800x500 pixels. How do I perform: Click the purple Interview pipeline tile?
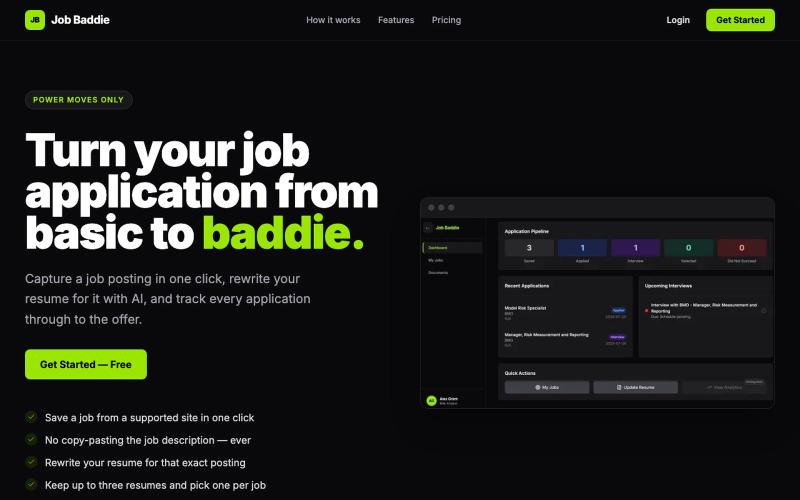pyautogui.click(x=635, y=248)
